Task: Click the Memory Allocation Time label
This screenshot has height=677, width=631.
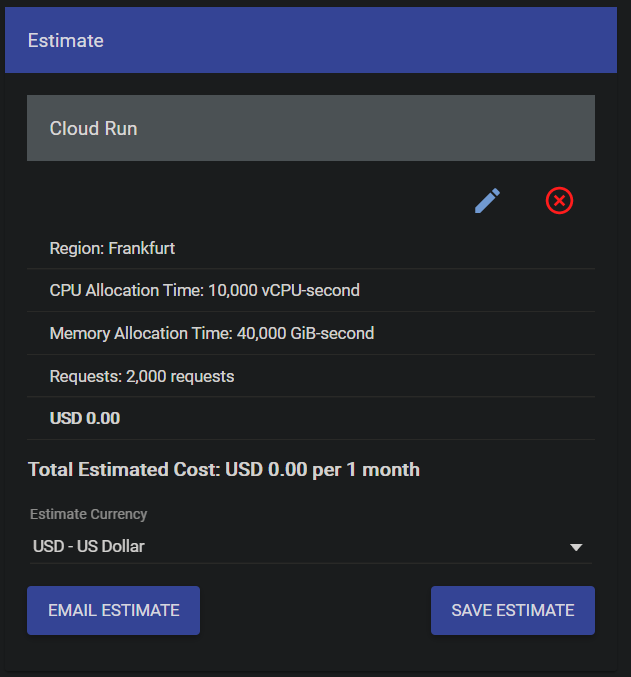Action: pyautogui.click(x=141, y=333)
